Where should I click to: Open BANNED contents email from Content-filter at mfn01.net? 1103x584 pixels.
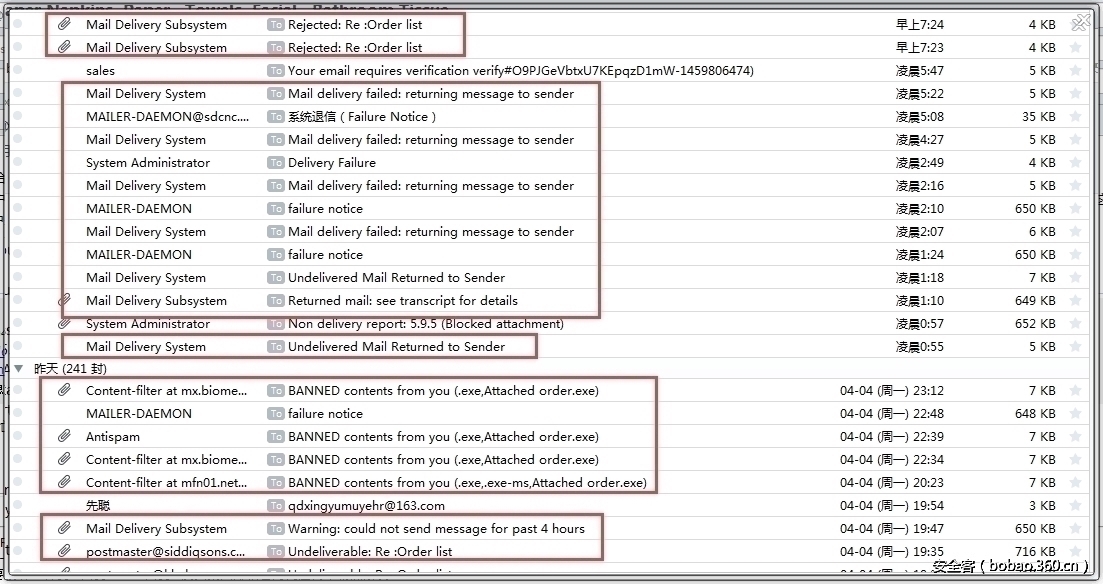pyautogui.click(x=467, y=483)
